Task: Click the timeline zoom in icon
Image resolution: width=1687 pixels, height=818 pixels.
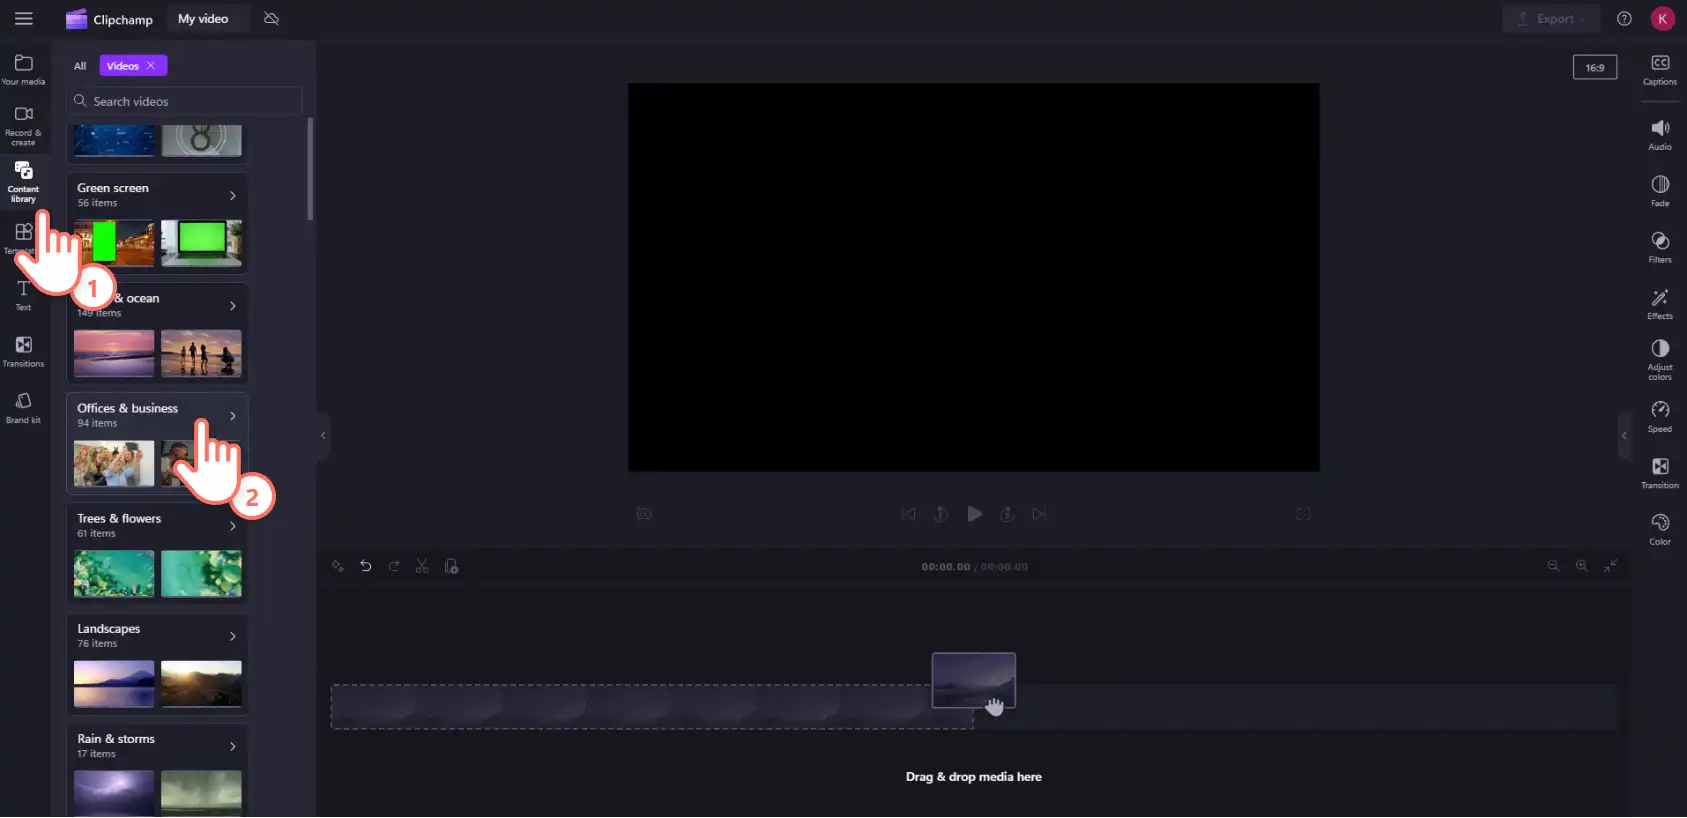Action: click(1581, 566)
